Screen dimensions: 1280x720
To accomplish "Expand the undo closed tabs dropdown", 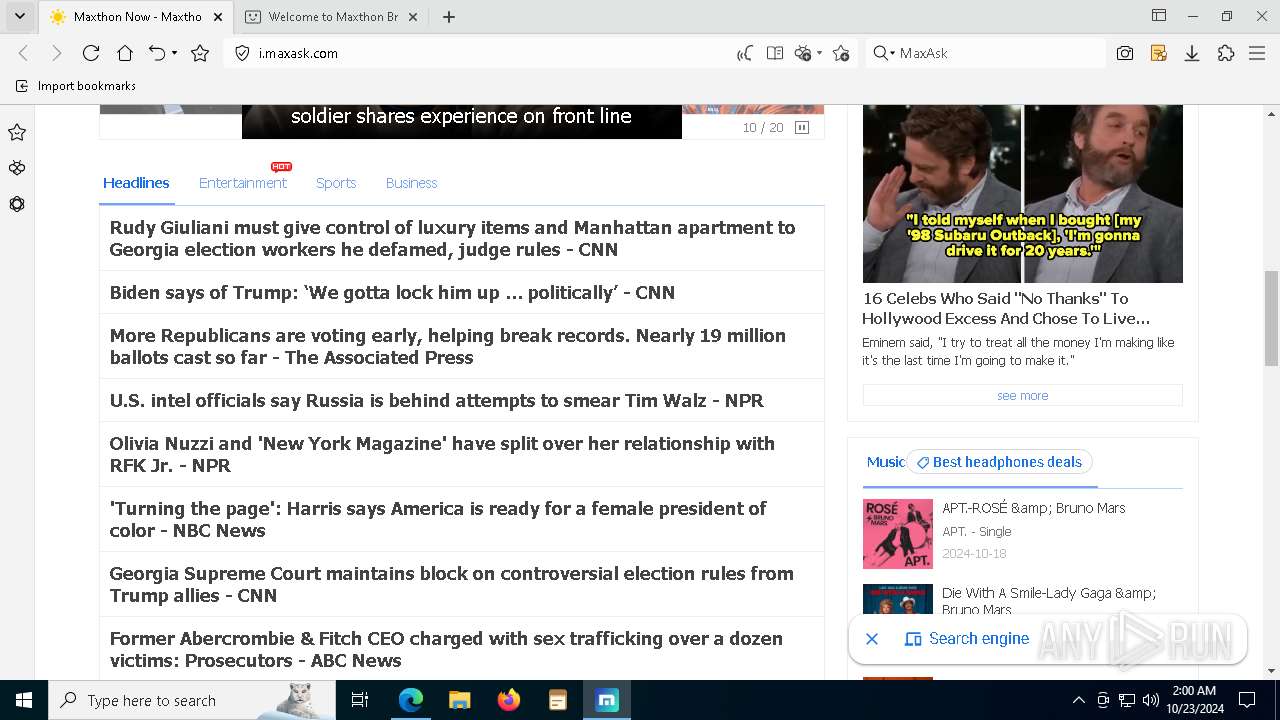I will coord(175,53).
